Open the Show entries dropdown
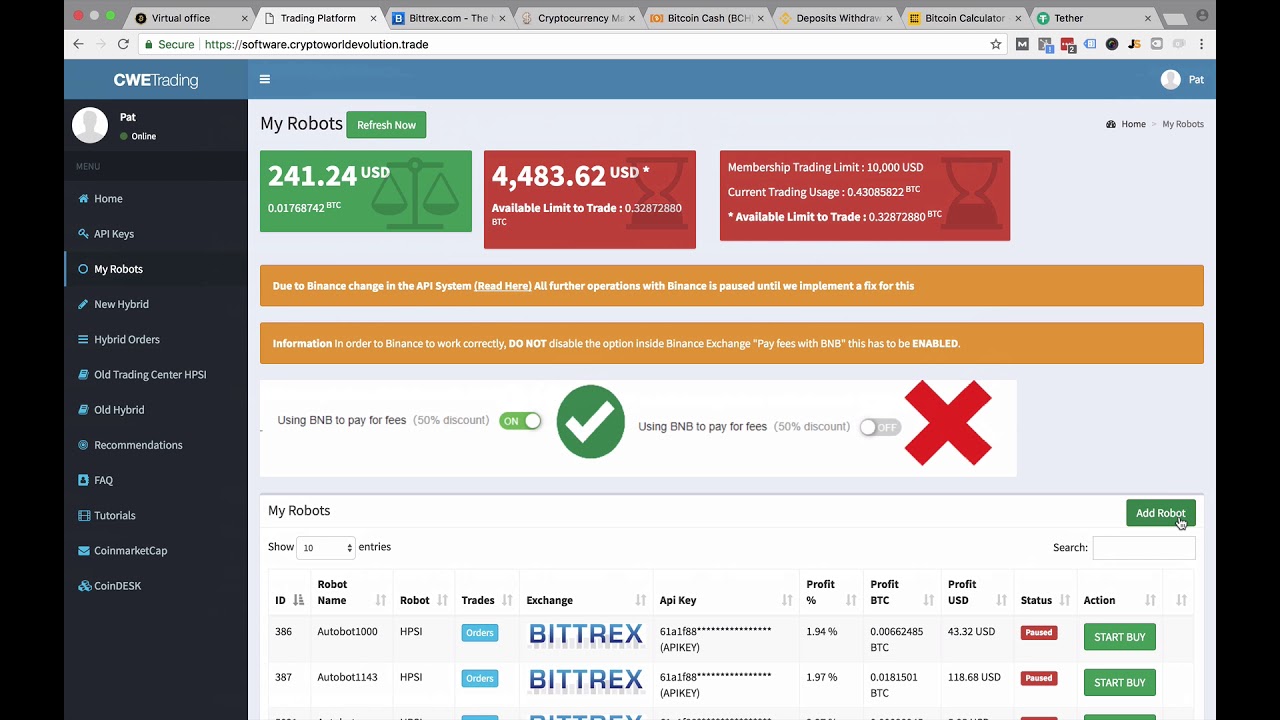Viewport: 1280px width, 720px height. tap(326, 547)
